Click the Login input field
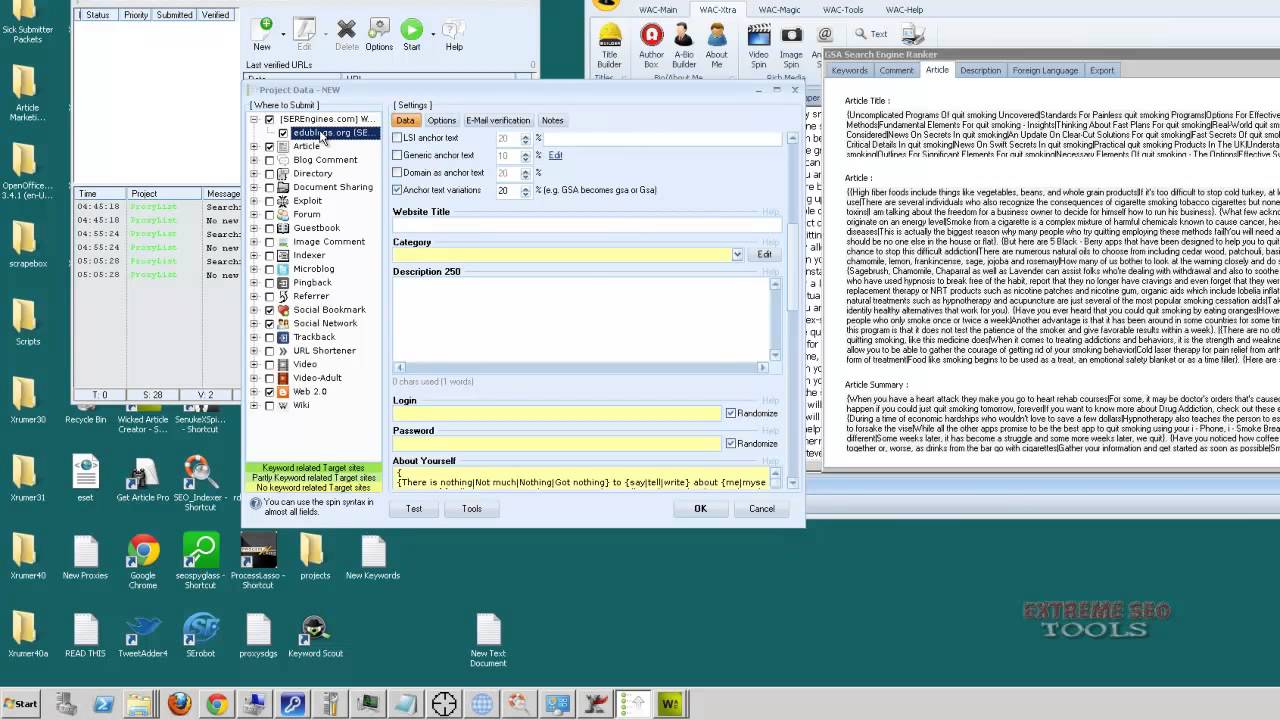Image resolution: width=1280 pixels, height=720 pixels. coord(557,413)
